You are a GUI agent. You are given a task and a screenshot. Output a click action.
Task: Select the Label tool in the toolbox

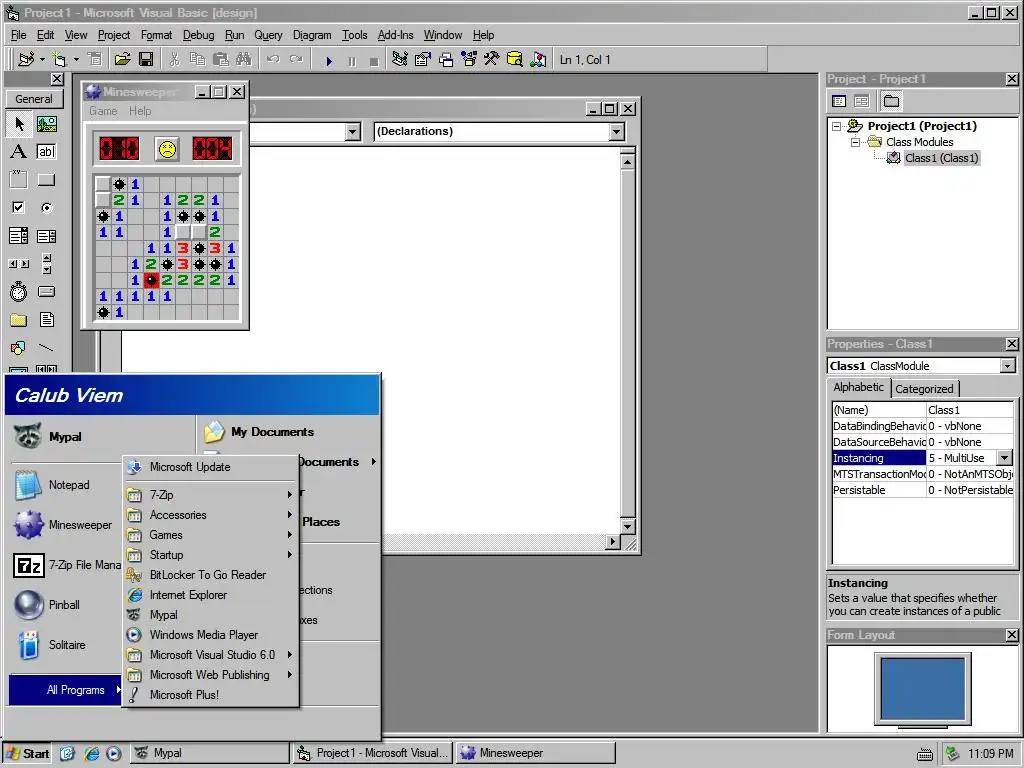pyautogui.click(x=19, y=152)
